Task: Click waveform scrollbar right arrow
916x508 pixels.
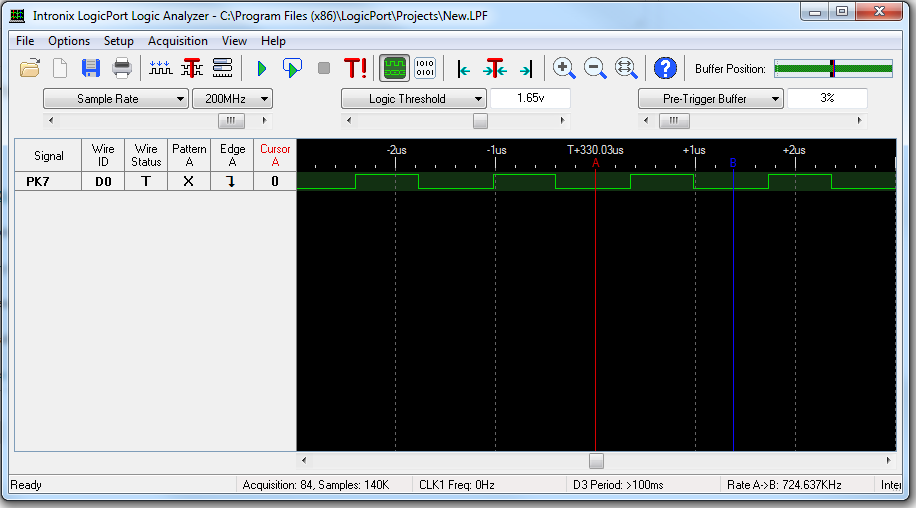Action: coord(889,461)
